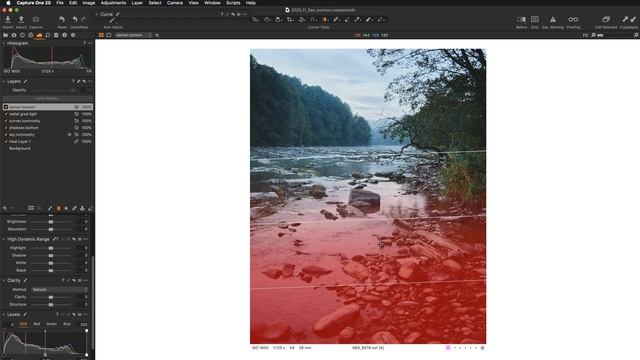Uncheck the radial grad light layer

coord(6,114)
